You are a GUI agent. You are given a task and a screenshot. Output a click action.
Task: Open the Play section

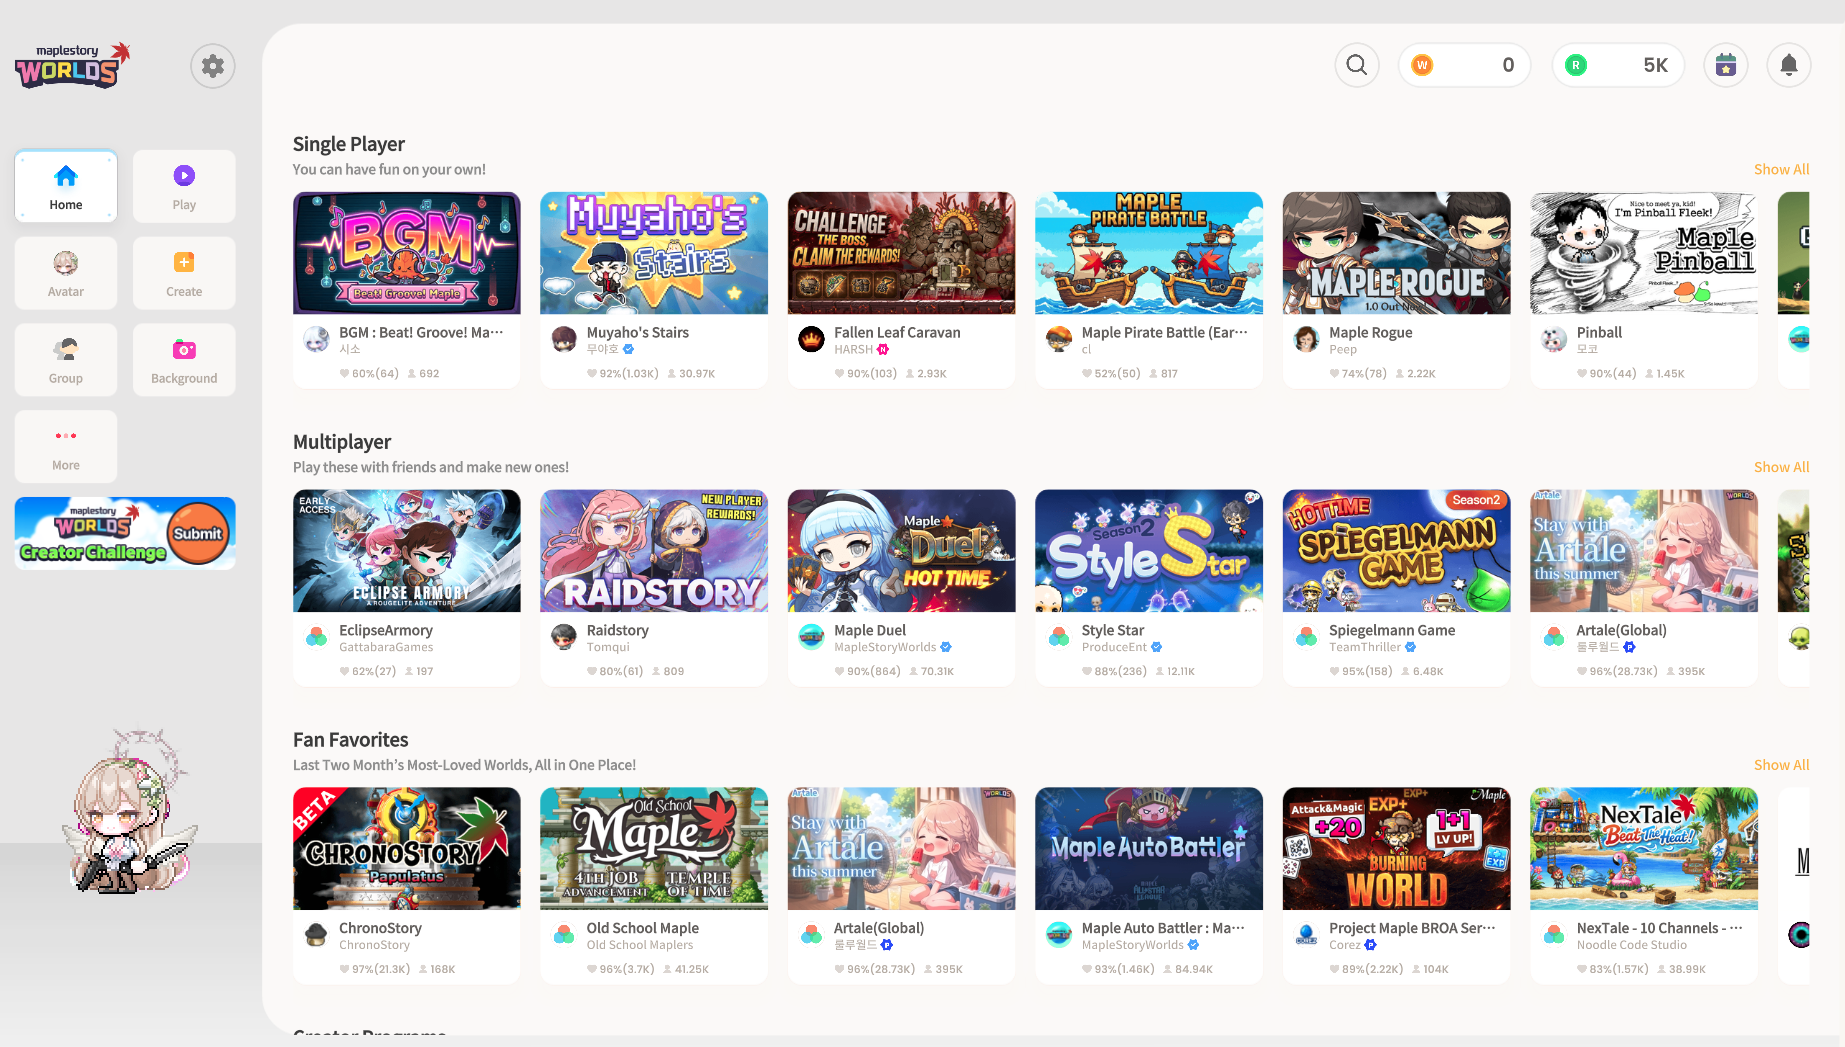(x=184, y=187)
